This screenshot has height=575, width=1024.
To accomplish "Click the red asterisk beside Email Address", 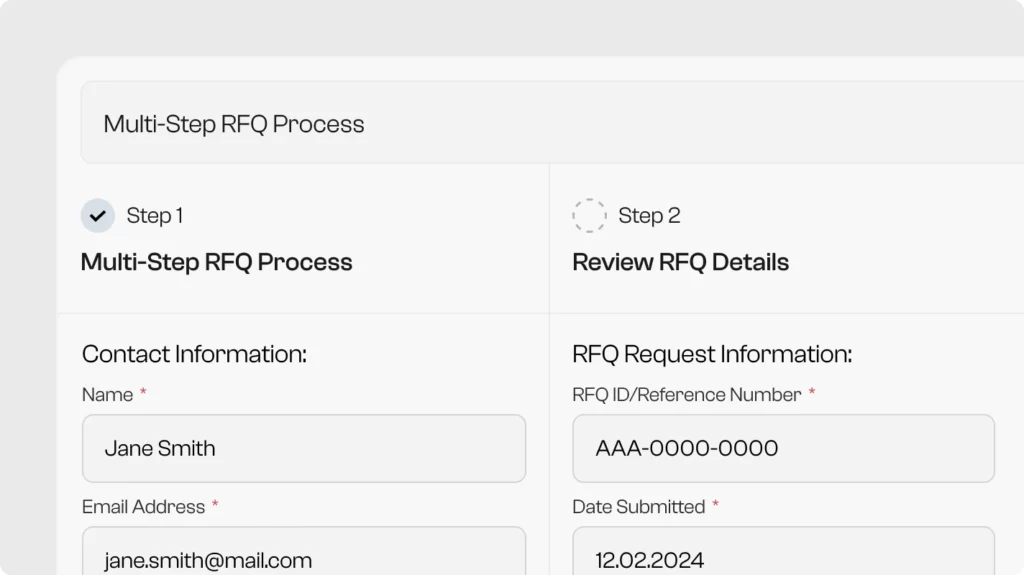I will [x=215, y=505].
